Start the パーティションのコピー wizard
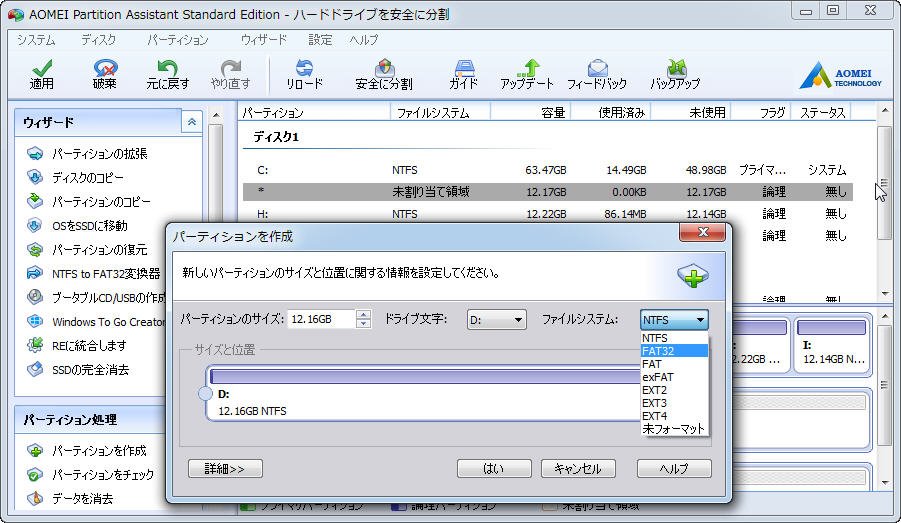Viewport: 901px width, 523px height. pyautogui.click(x=88, y=202)
